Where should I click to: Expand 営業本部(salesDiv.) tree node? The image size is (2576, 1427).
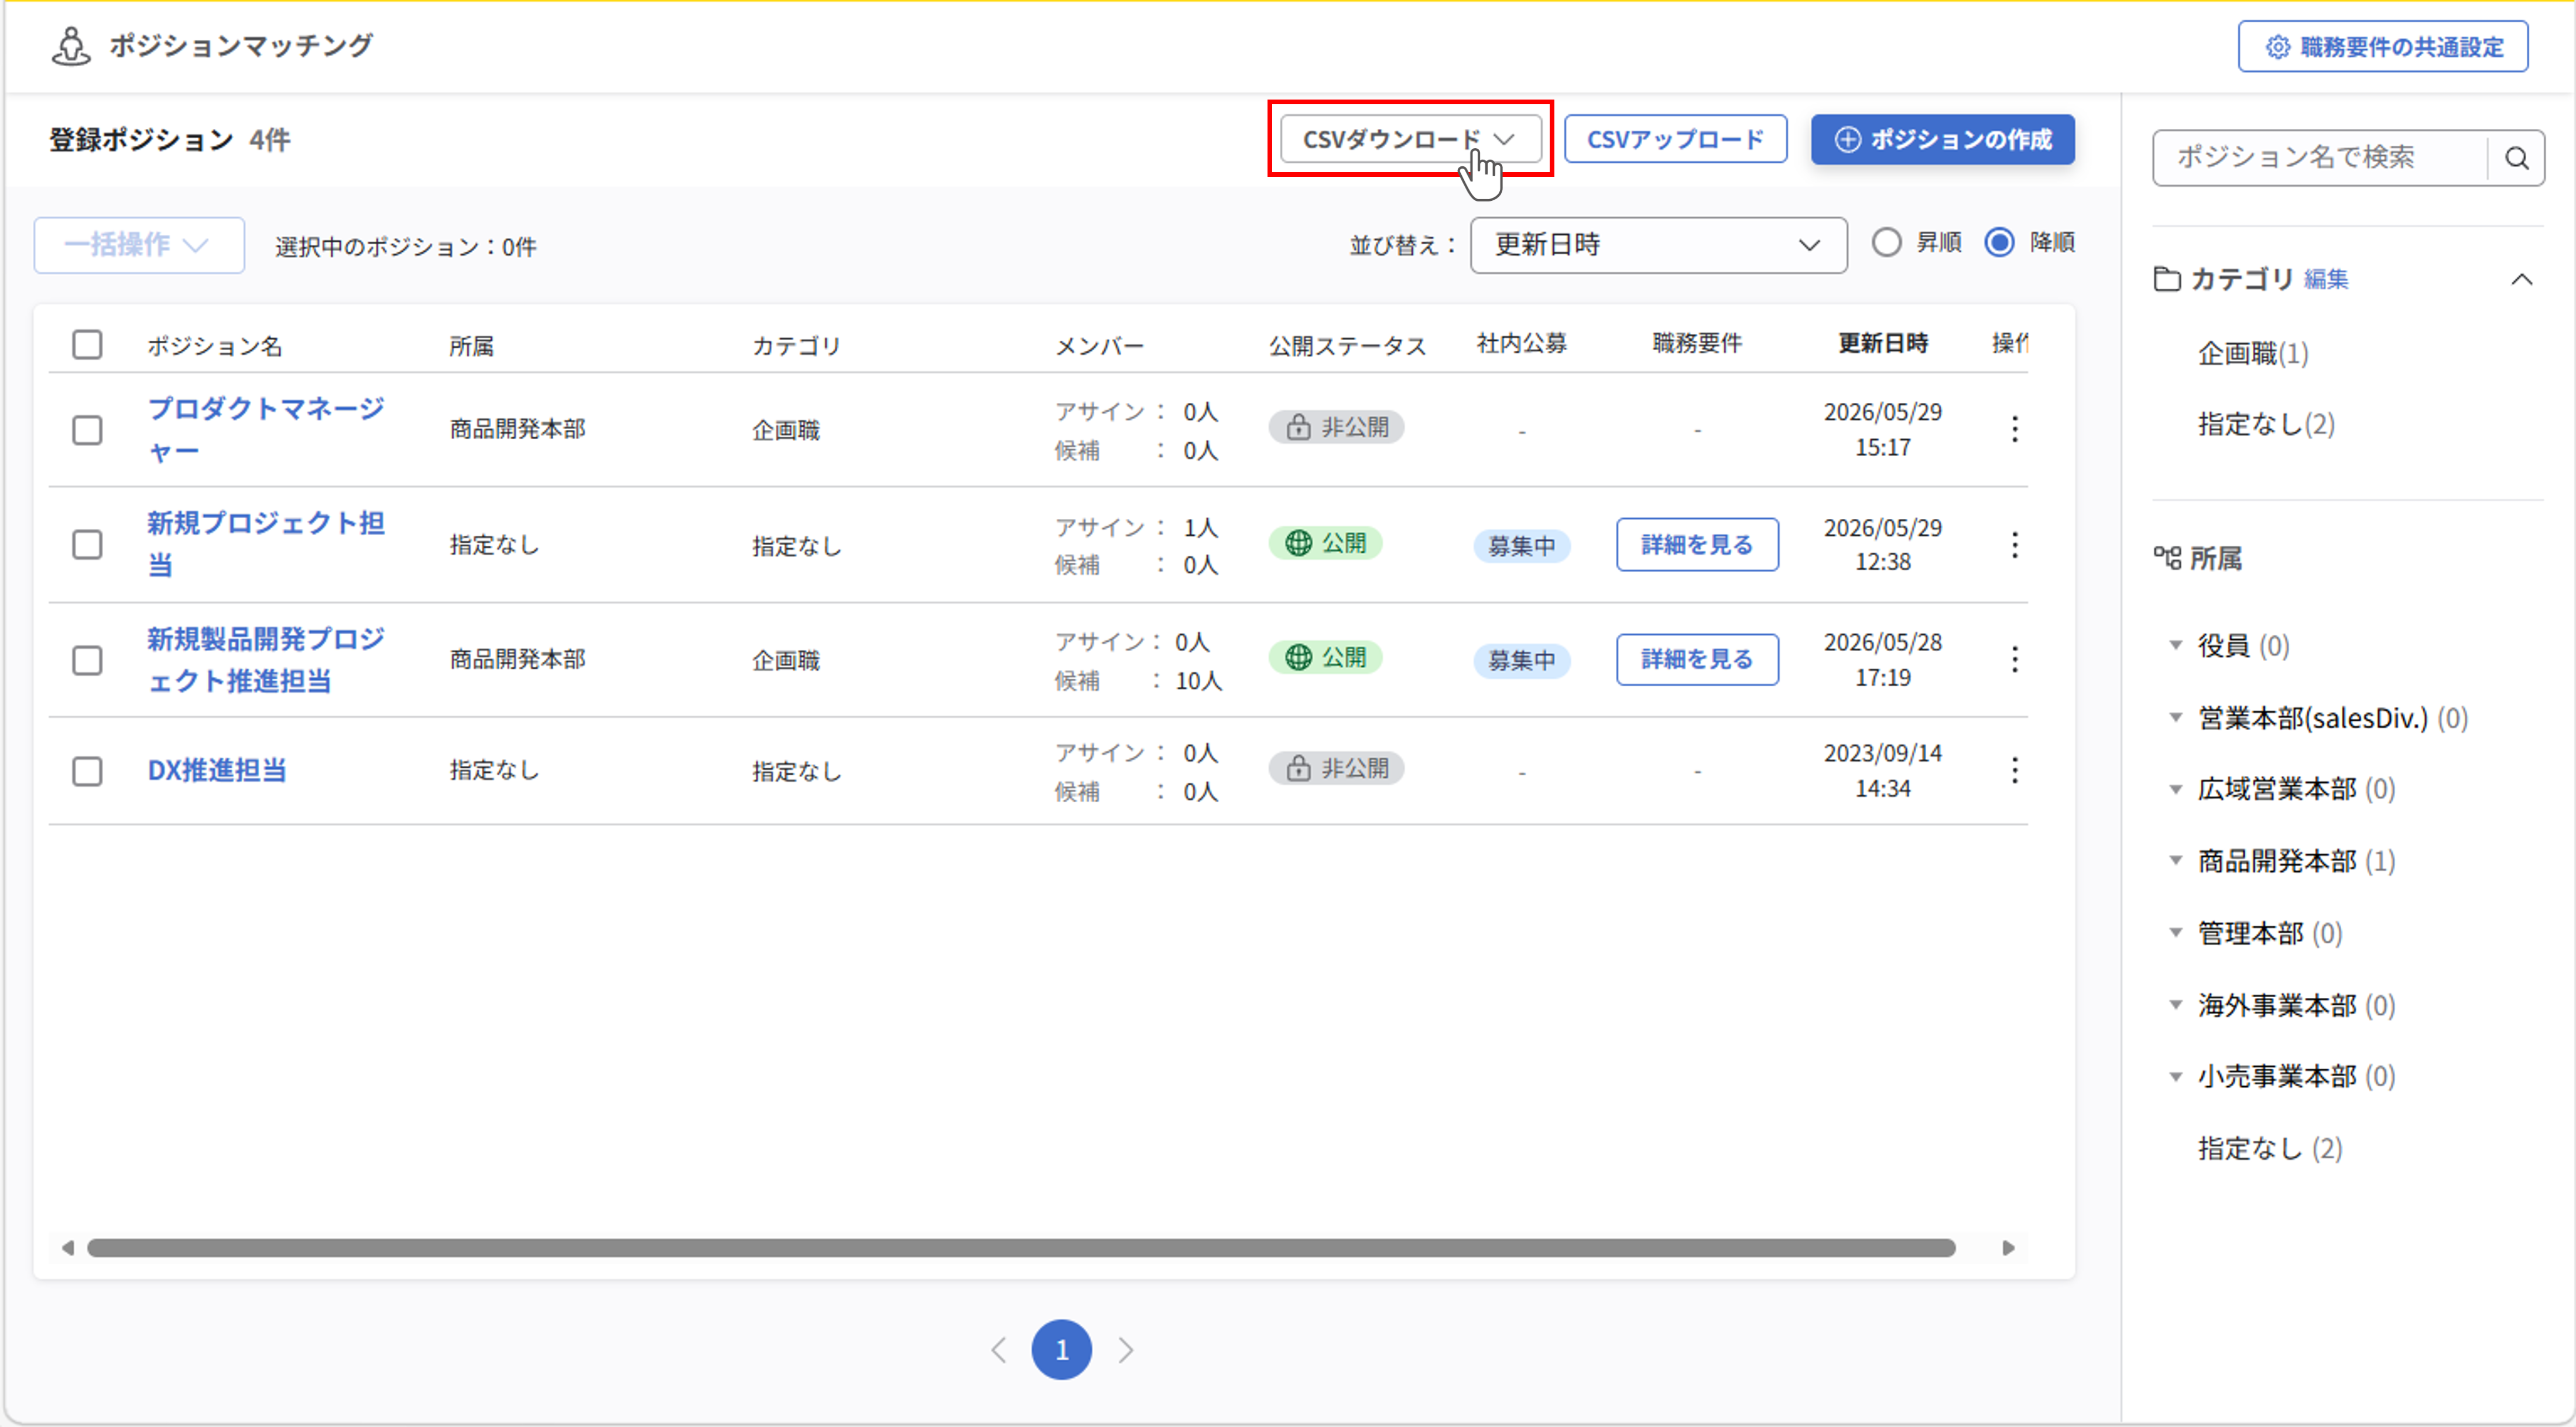point(2175,717)
